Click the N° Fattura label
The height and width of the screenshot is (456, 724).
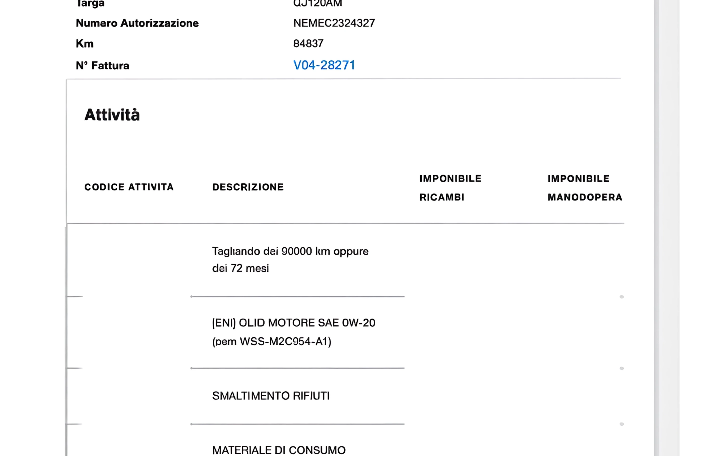click(x=102, y=65)
